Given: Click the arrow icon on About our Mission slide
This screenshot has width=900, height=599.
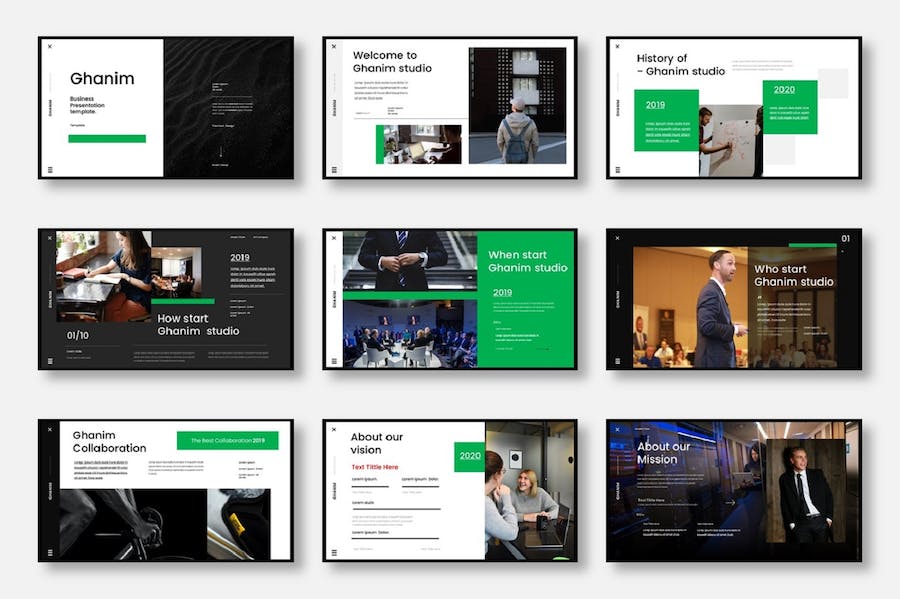Looking at the screenshot, I should click(730, 503).
